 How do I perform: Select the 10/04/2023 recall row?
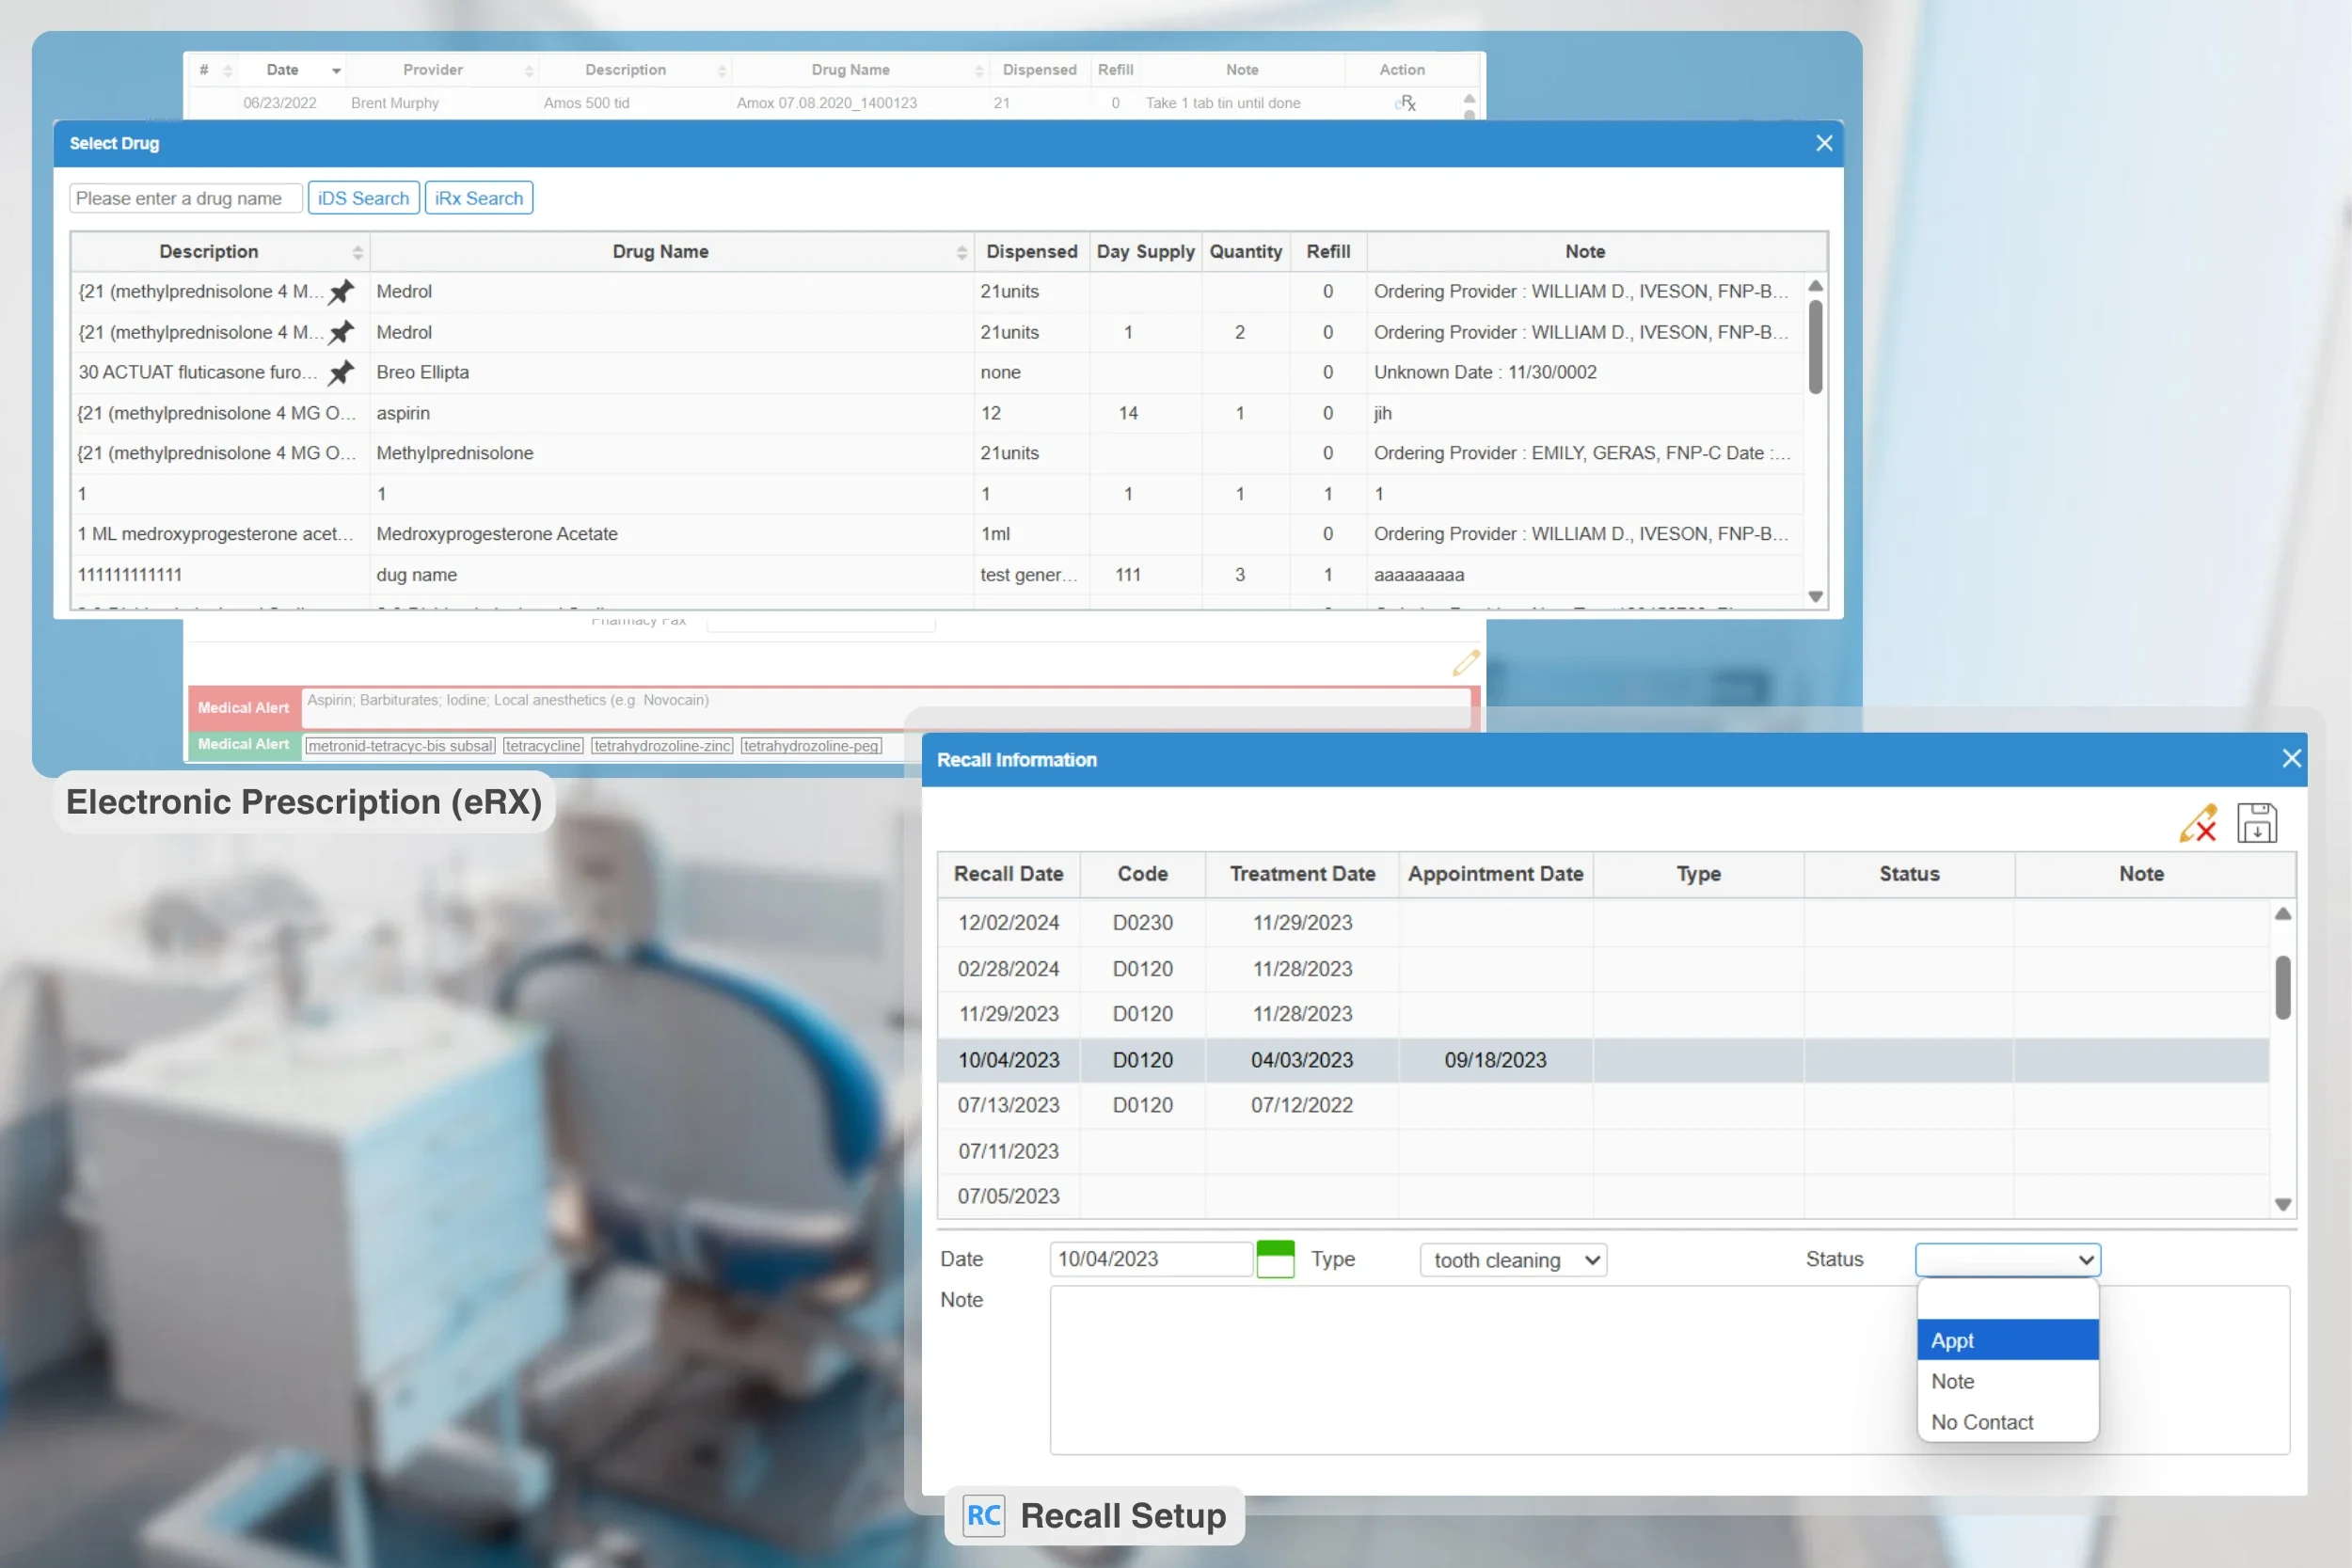click(1400, 1060)
